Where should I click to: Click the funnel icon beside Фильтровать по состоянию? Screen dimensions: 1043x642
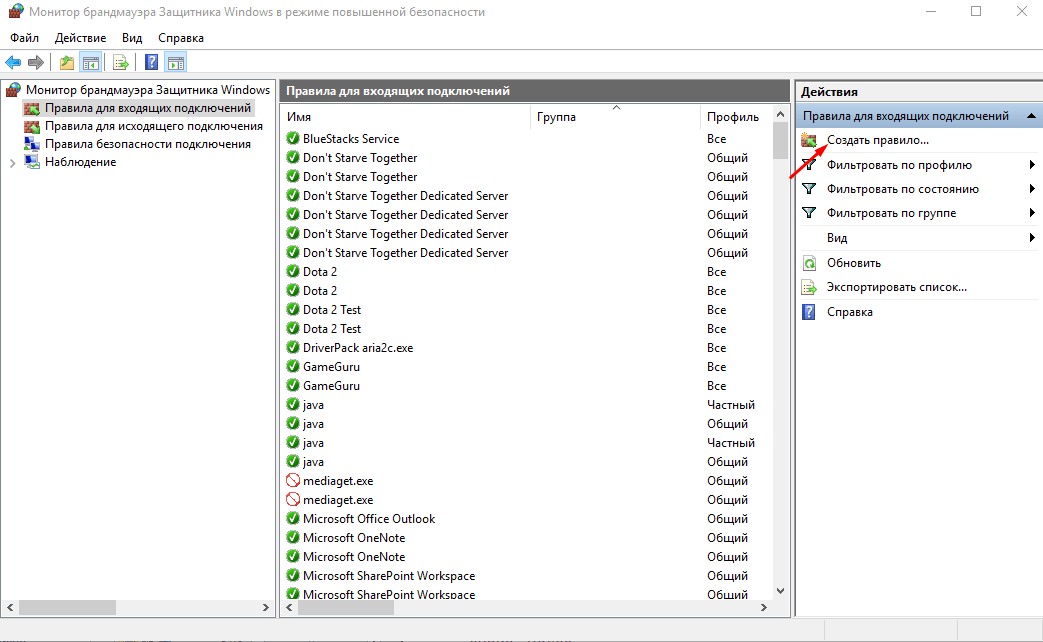[809, 189]
